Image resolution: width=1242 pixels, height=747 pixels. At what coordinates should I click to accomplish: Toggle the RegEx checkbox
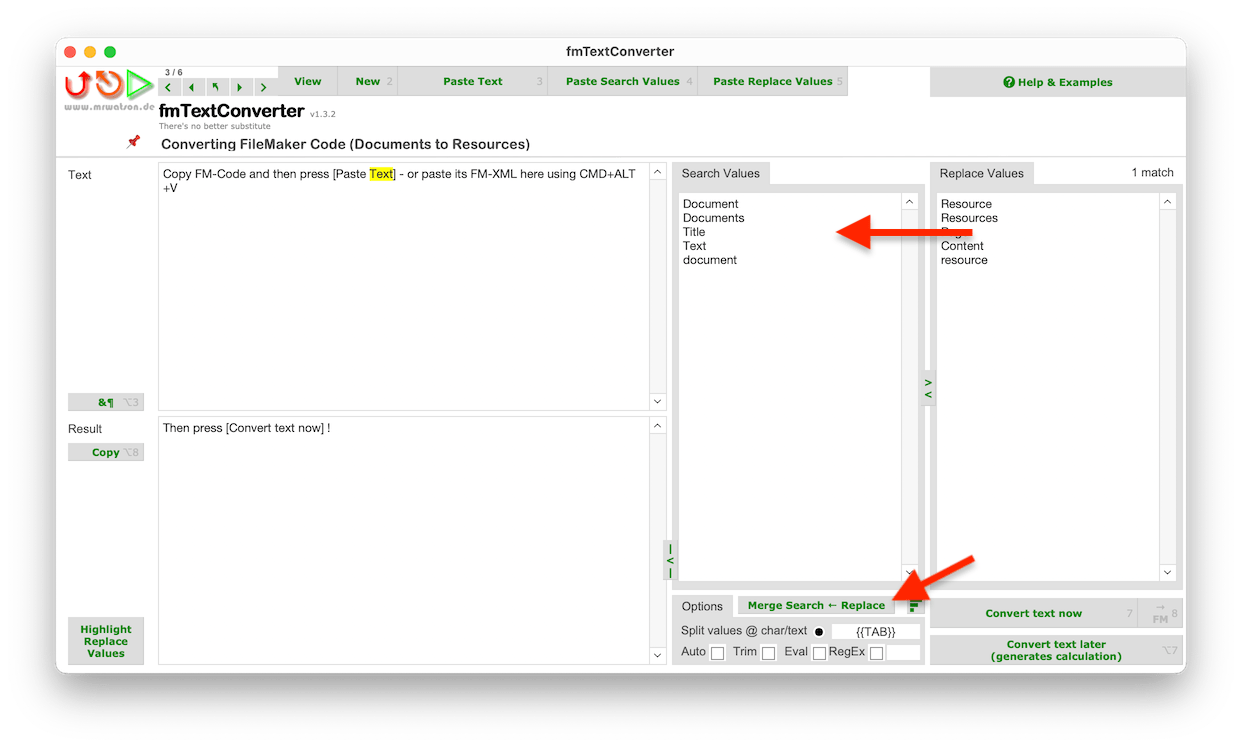[876, 653]
